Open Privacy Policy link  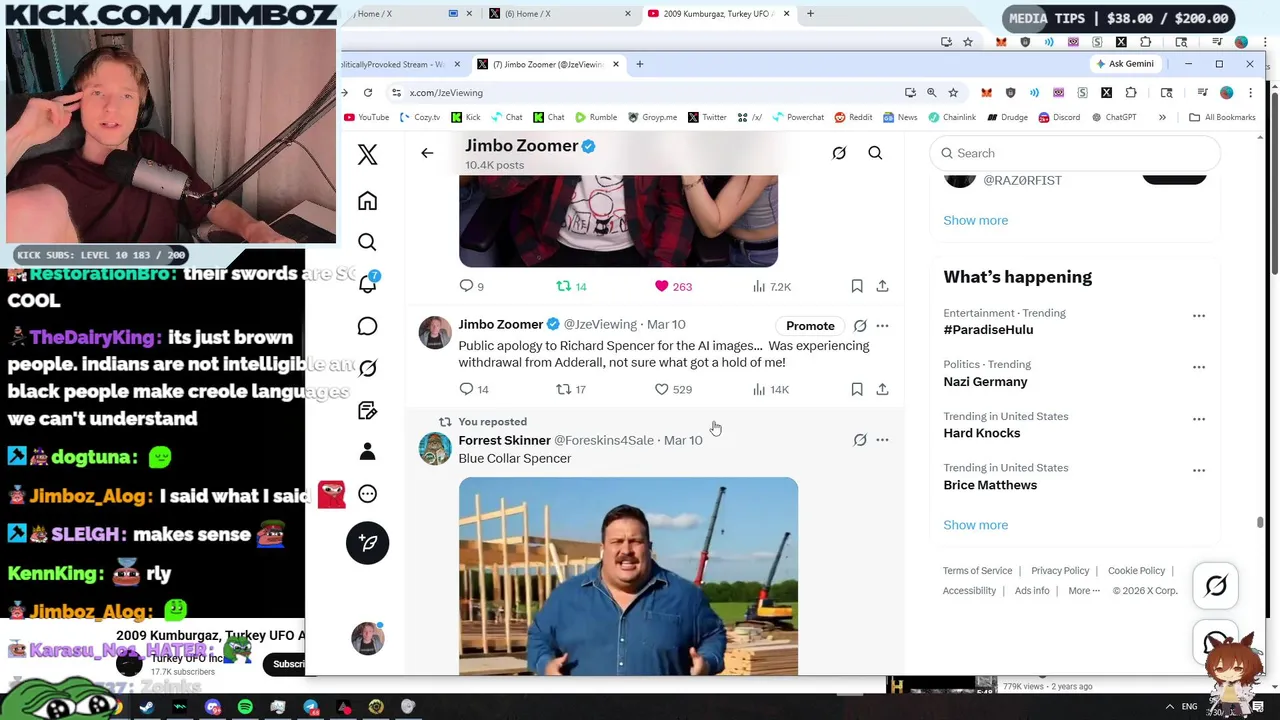pyautogui.click(x=1060, y=571)
